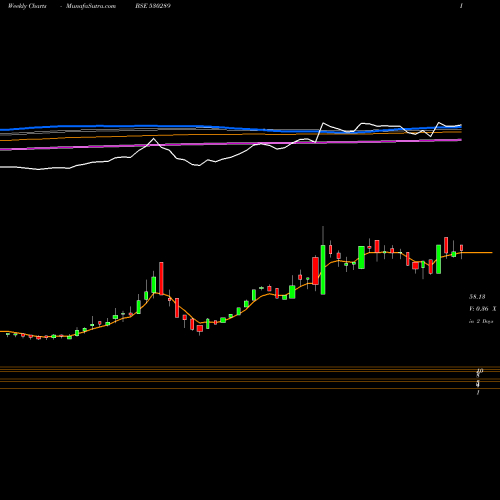500x500 pixels.
Task: Click the "V: 0.86 X" volume text
Action: tap(483, 309)
